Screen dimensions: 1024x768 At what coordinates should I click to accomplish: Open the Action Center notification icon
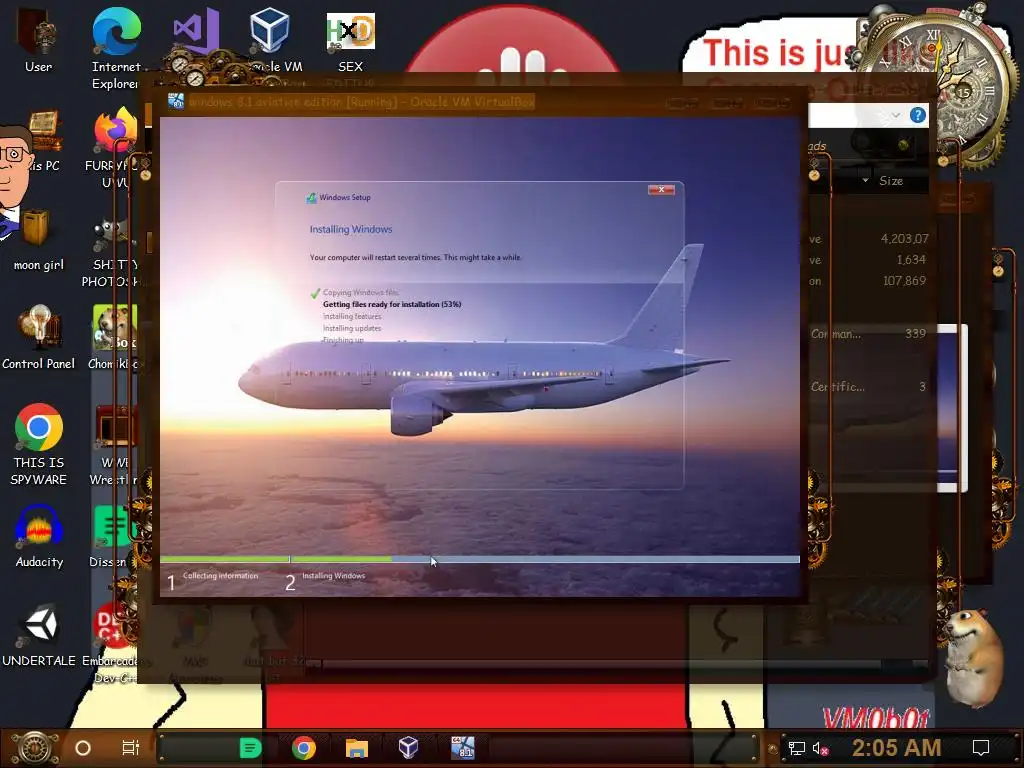[981, 748]
